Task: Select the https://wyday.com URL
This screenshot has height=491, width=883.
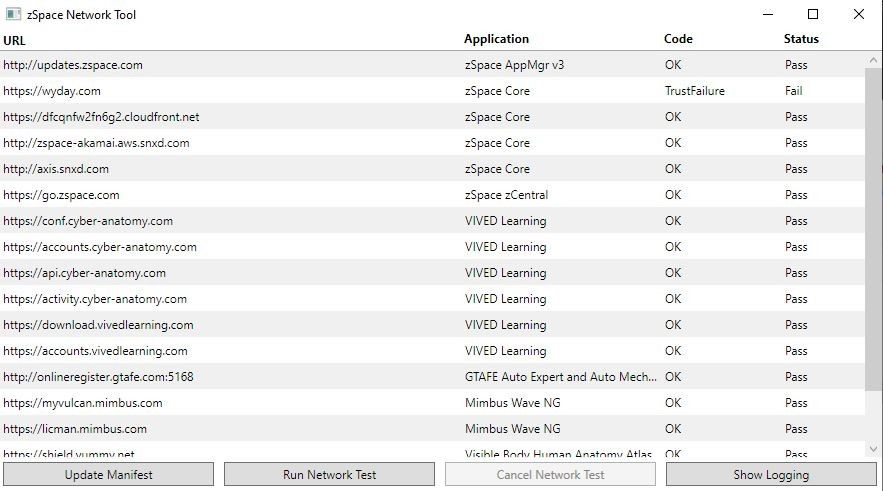Action: tap(52, 91)
